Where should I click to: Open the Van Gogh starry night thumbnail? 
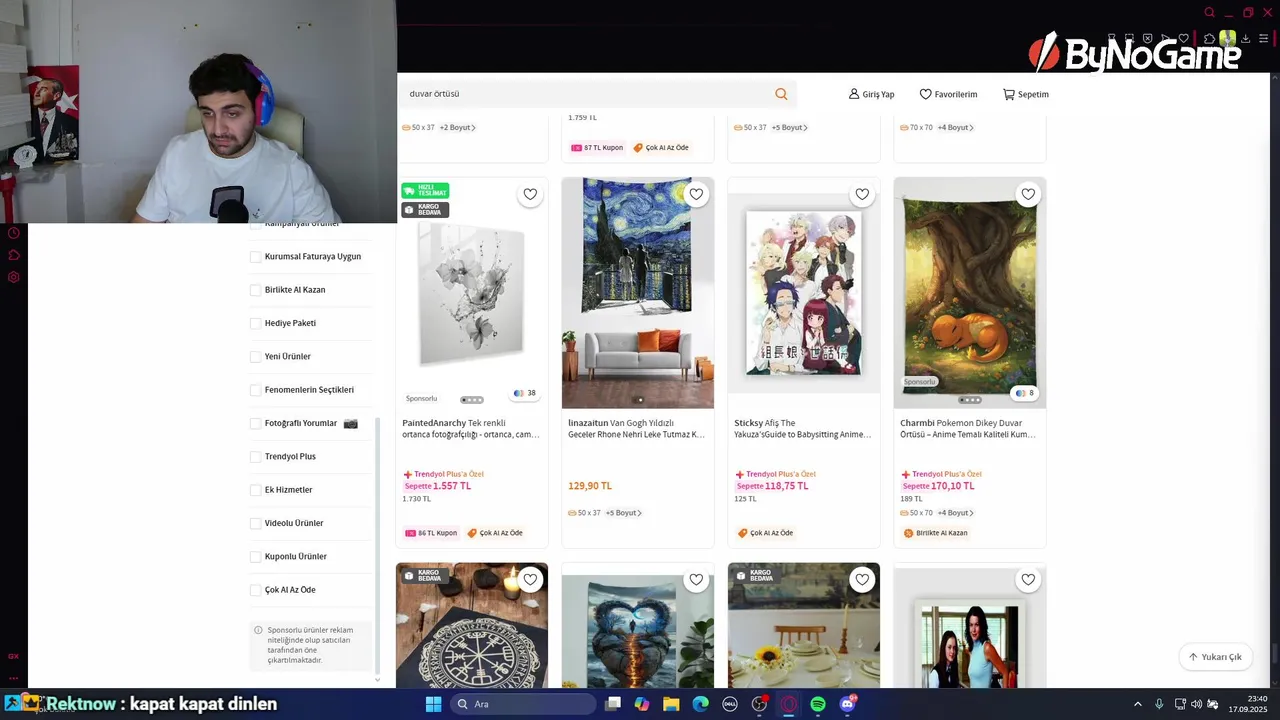coord(638,293)
